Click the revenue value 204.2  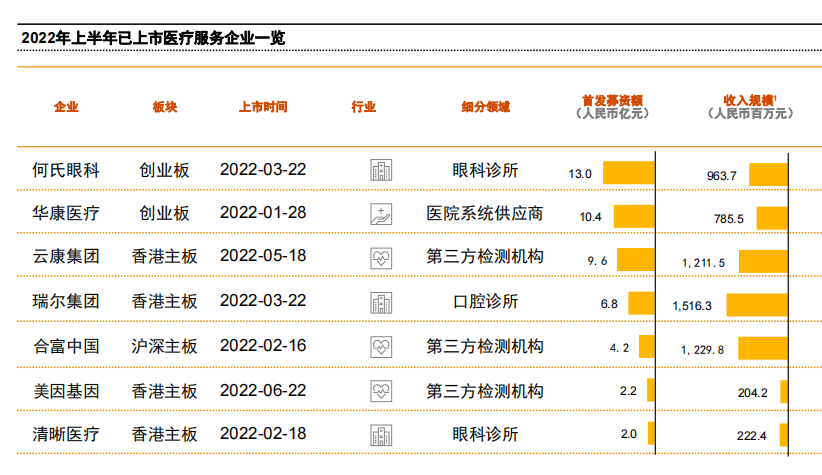[x=753, y=393]
